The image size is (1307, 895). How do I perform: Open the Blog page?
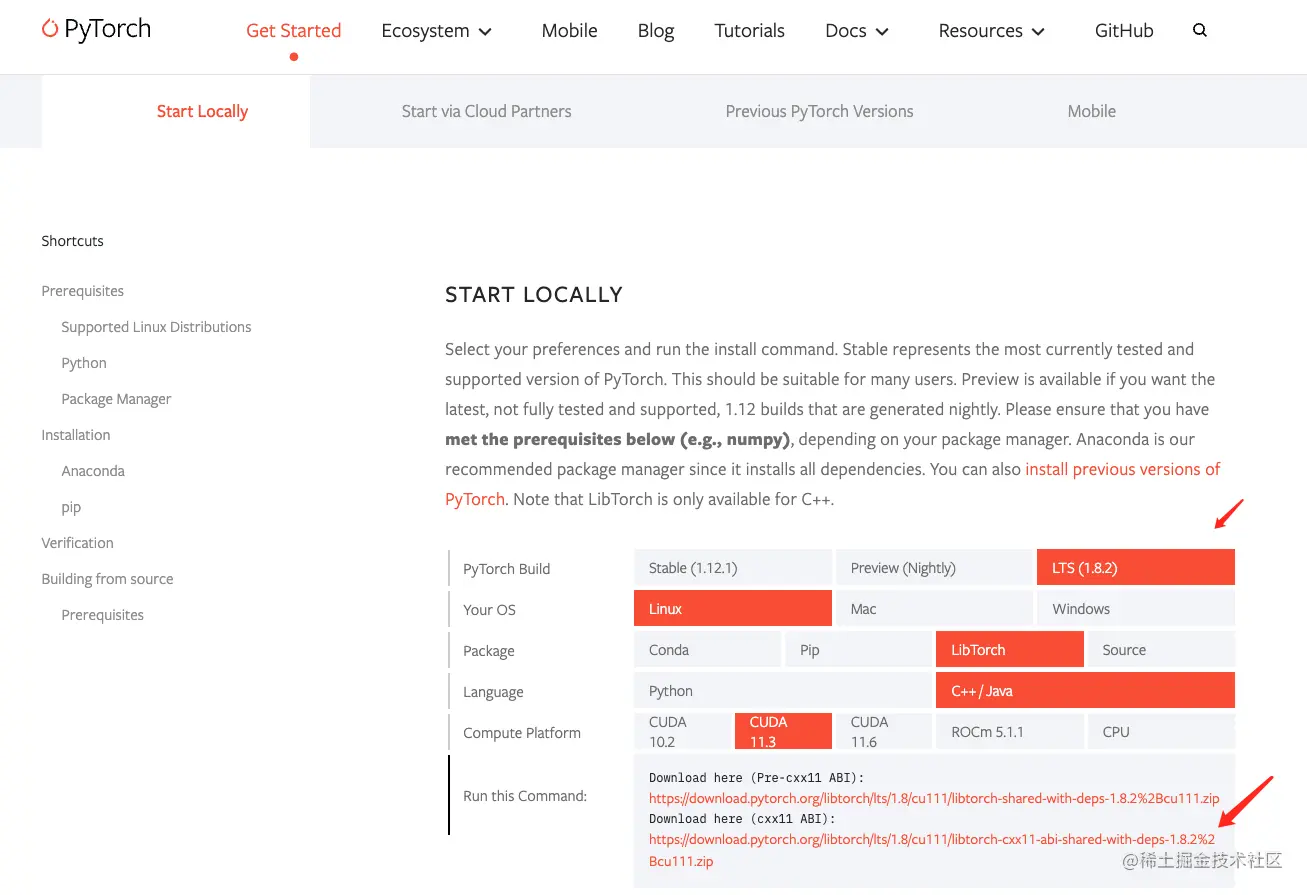[656, 31]
